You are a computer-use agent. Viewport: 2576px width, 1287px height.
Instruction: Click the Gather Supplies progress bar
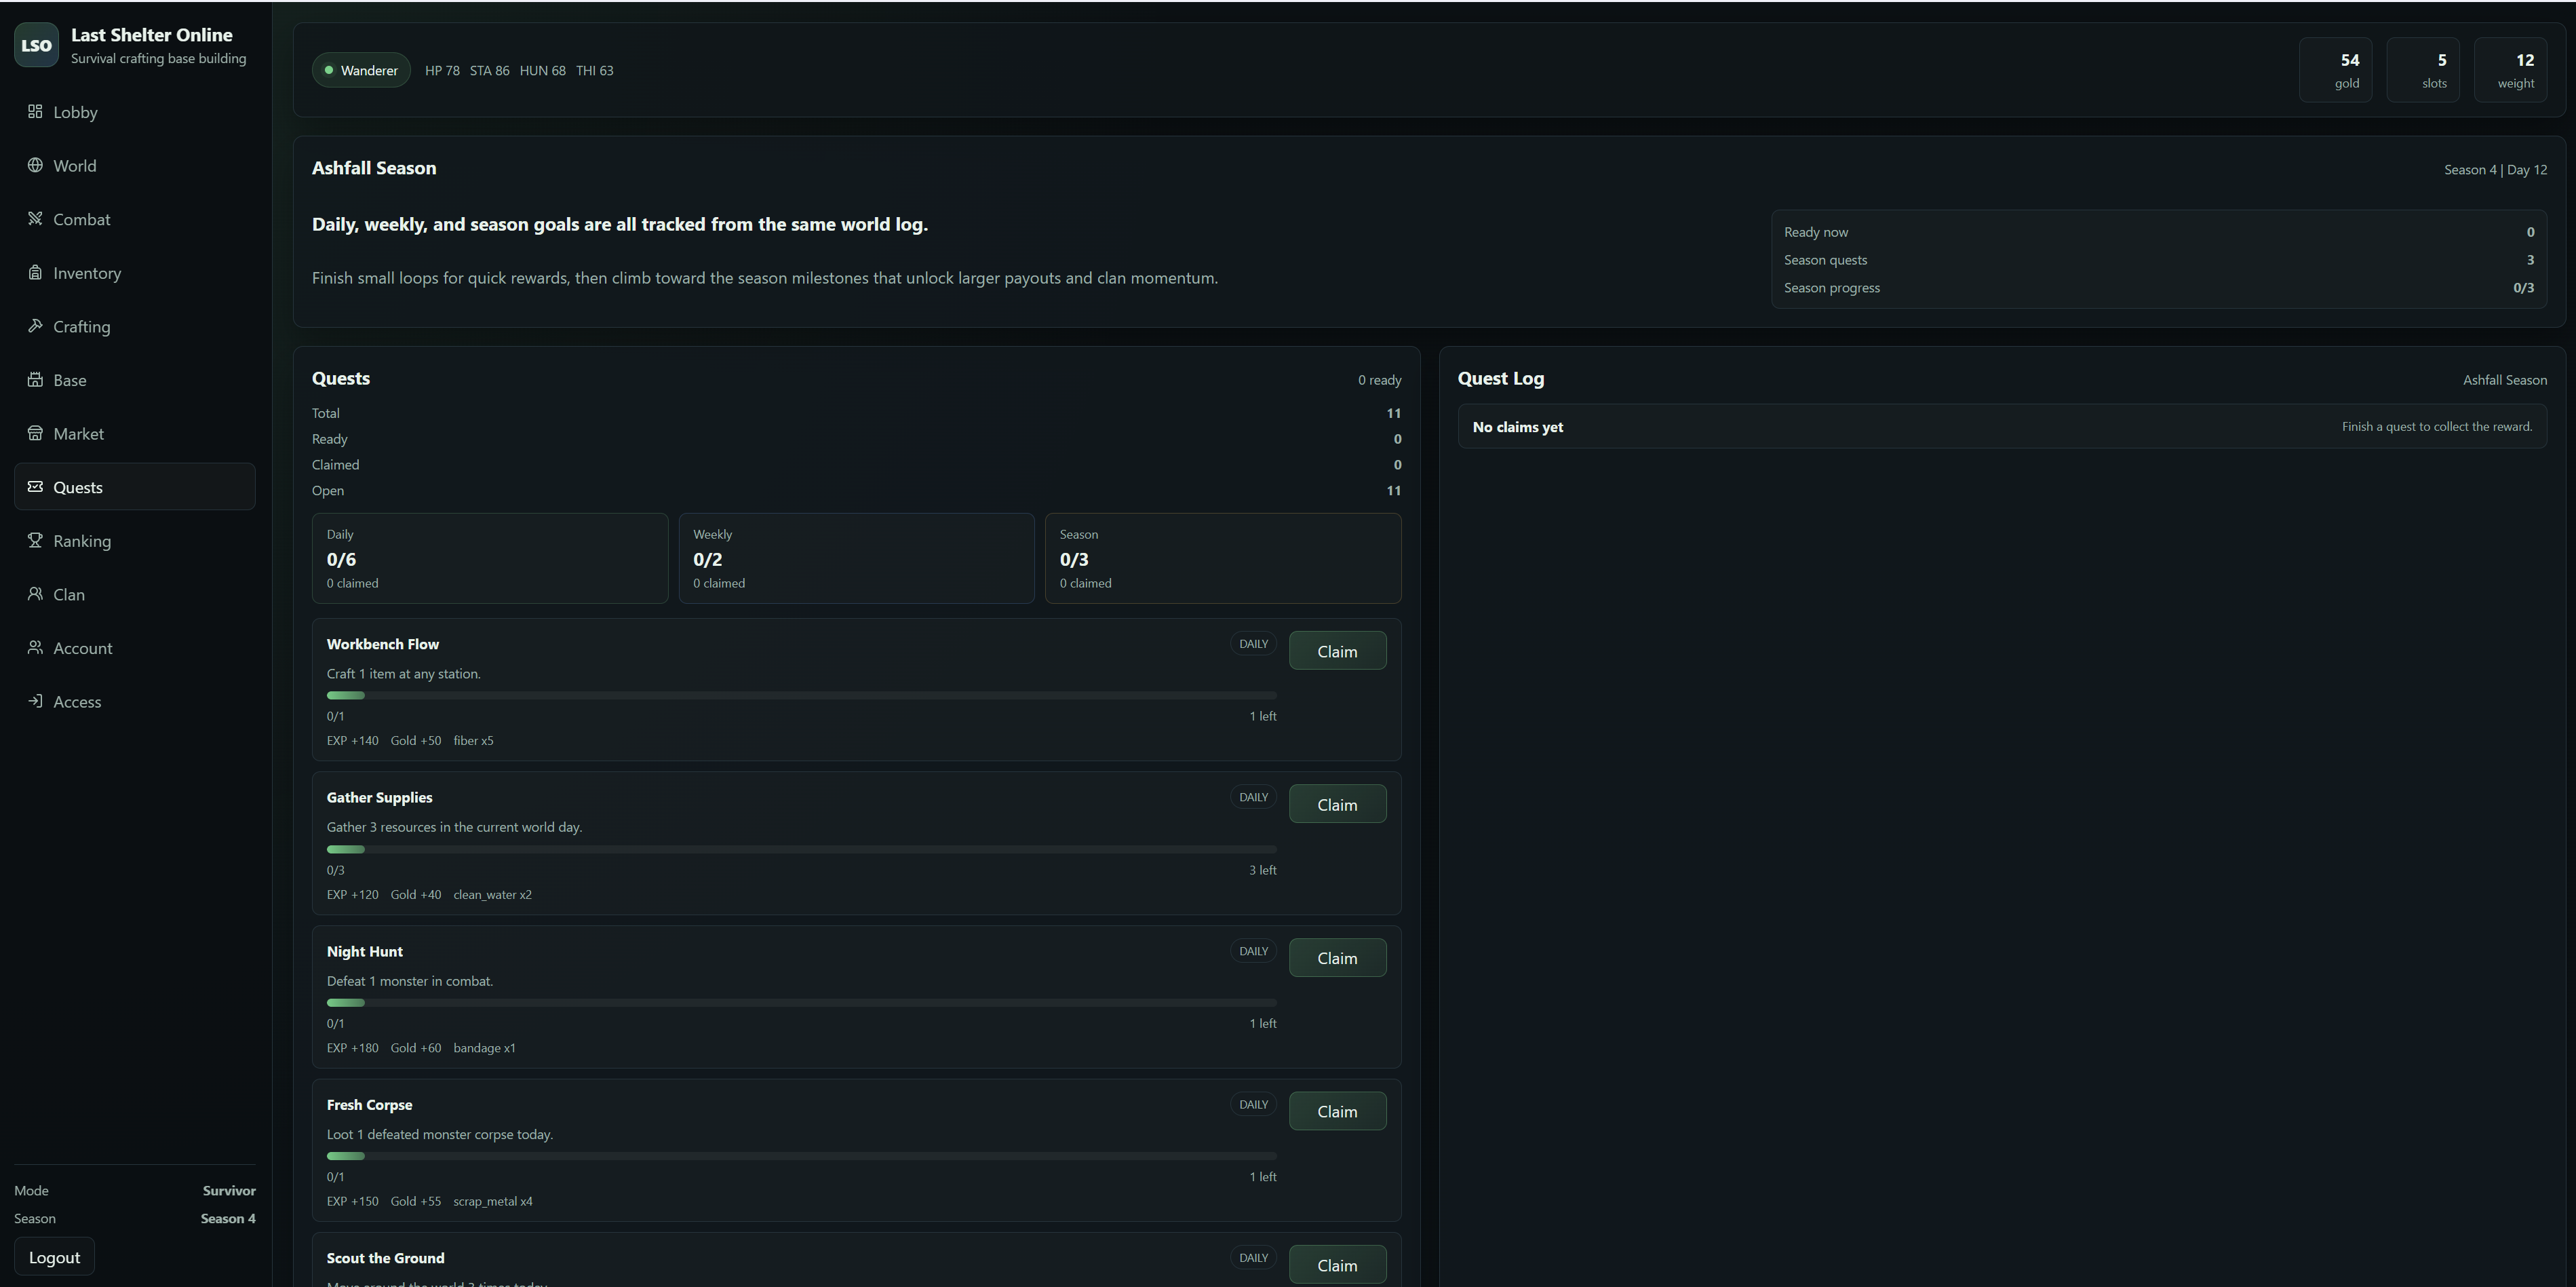coord(802,849)
